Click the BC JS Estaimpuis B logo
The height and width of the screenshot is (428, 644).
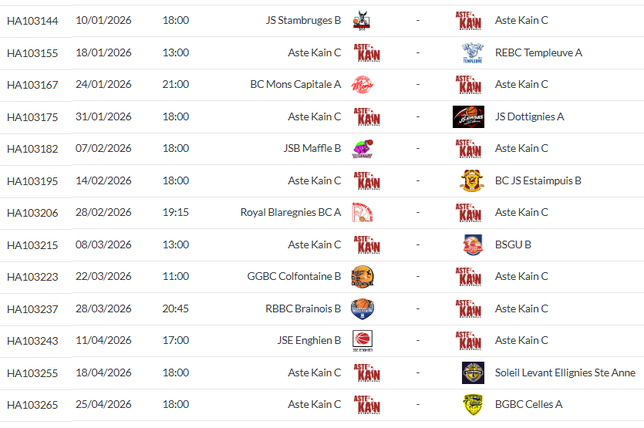[473, 180]
